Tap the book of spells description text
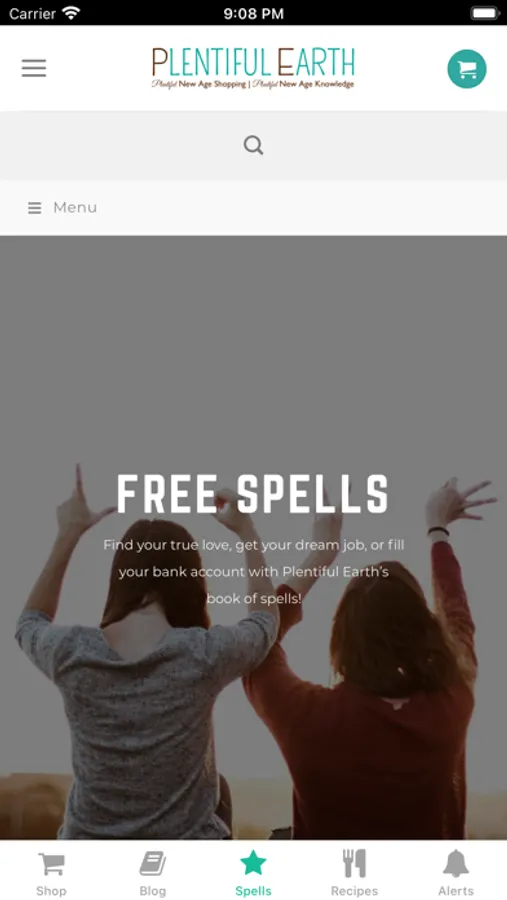The image size is (507, 900). click(253, 572)
